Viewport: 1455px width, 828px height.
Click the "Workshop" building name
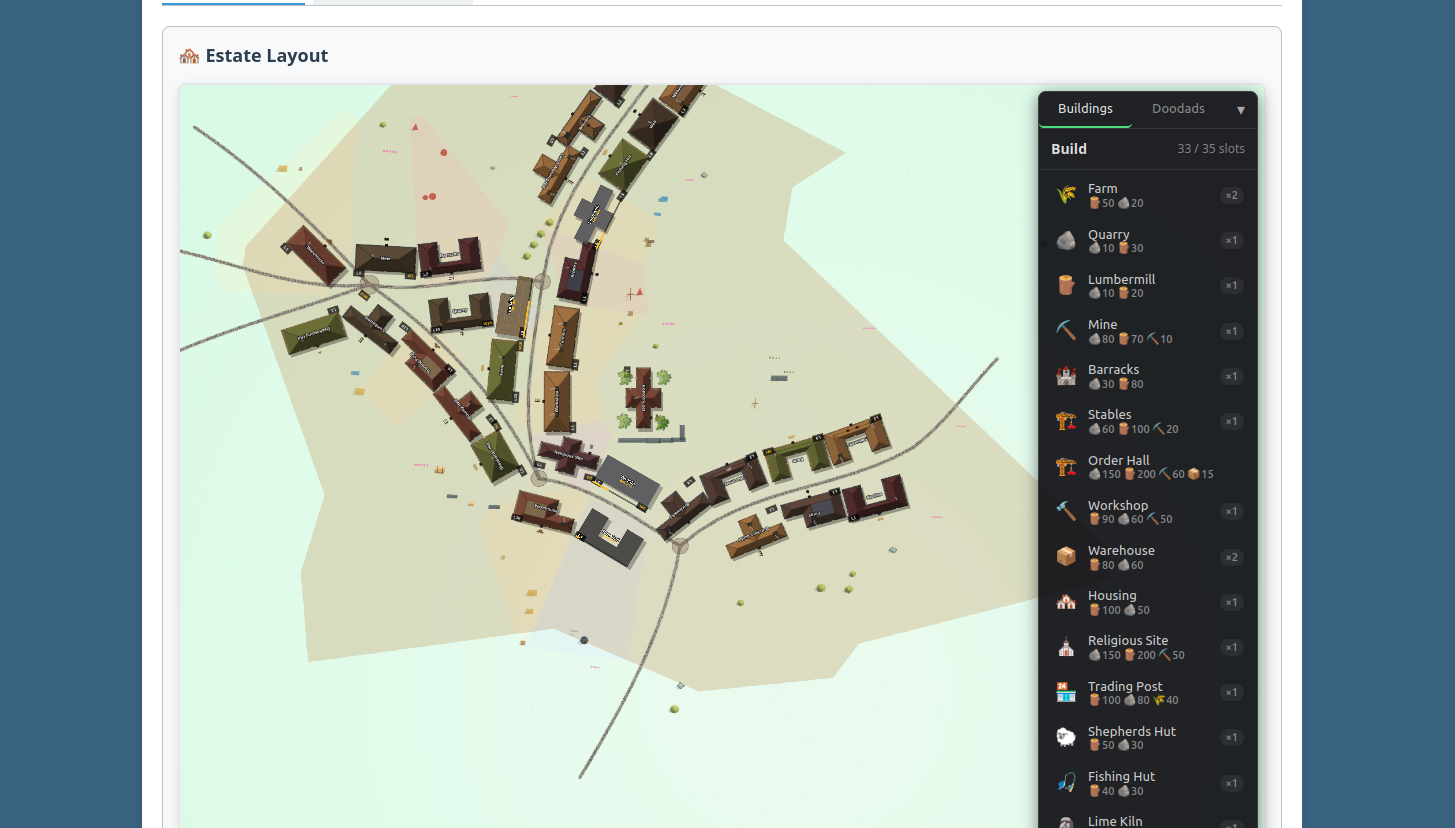click(x=1118, y=505)
